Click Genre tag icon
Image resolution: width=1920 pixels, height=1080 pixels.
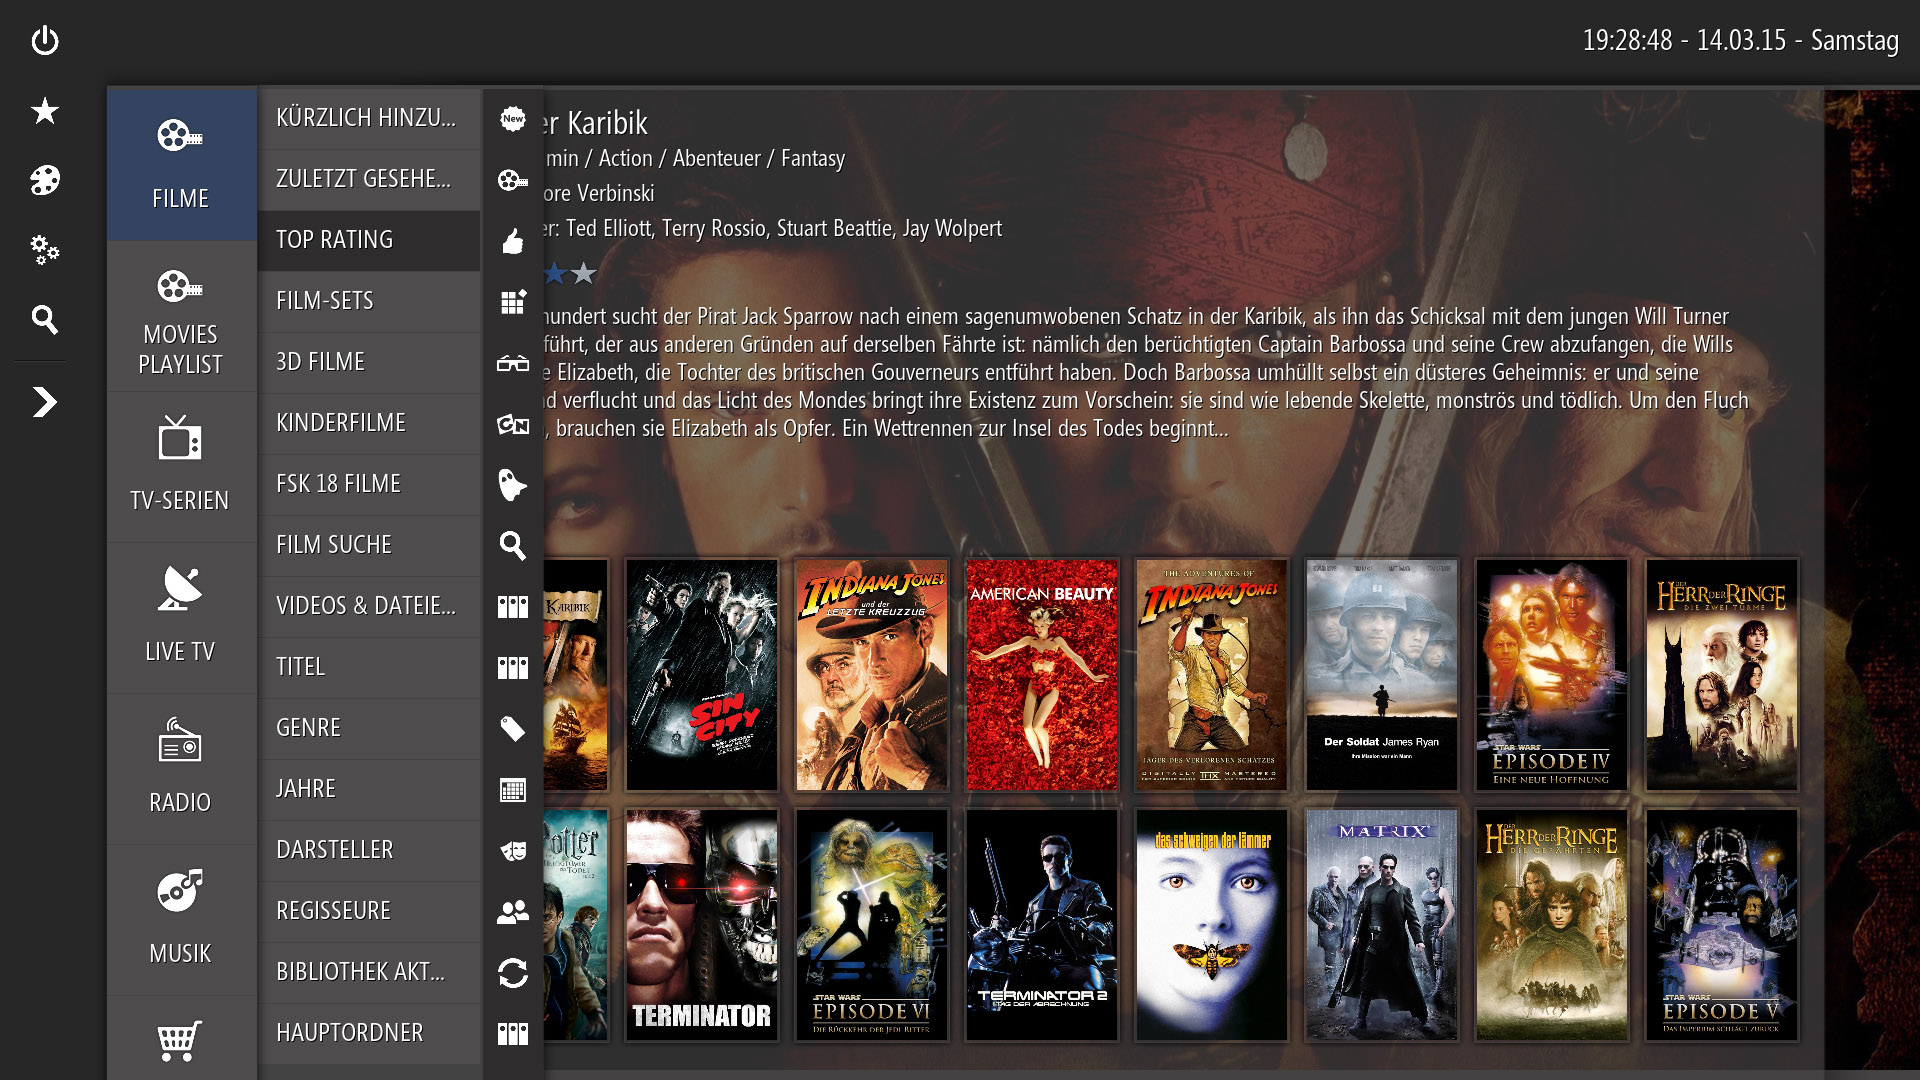(513, 729)
